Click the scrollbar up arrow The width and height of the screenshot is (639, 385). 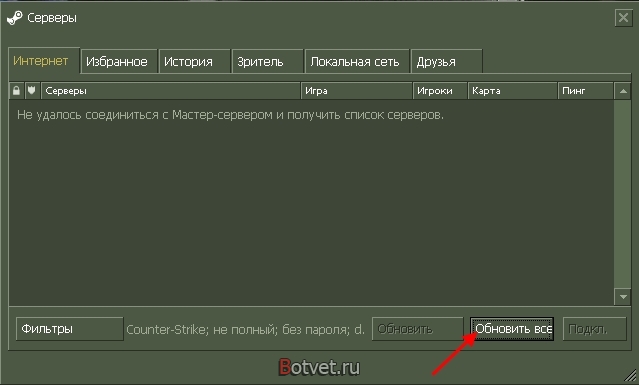[x=623, y=91]
